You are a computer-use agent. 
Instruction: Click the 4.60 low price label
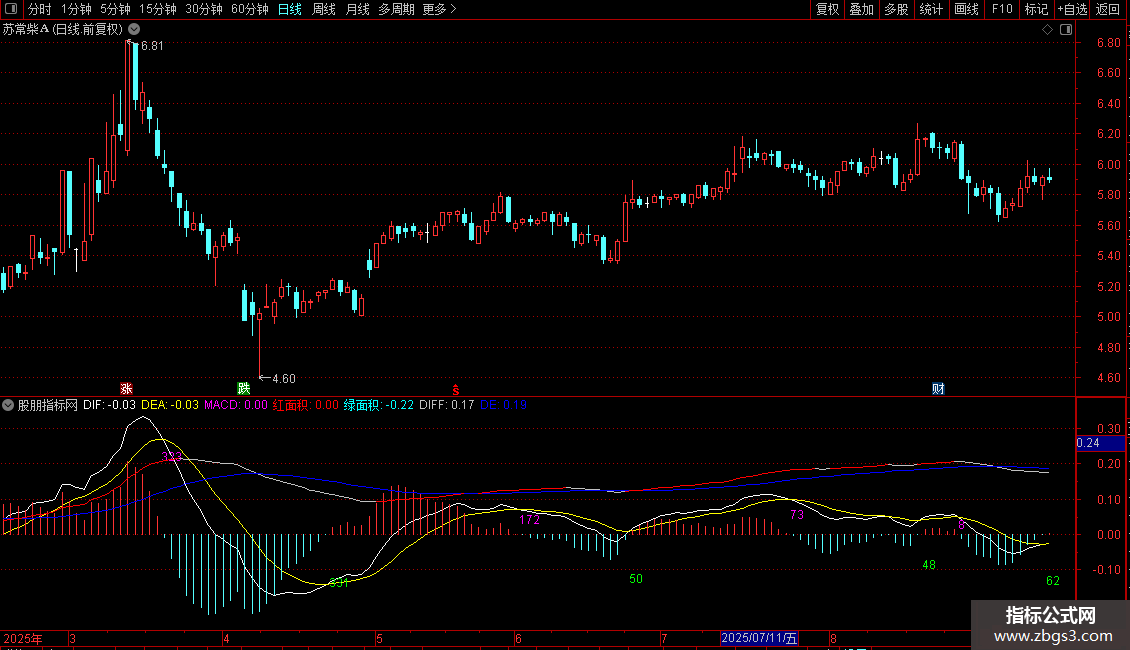284,379
